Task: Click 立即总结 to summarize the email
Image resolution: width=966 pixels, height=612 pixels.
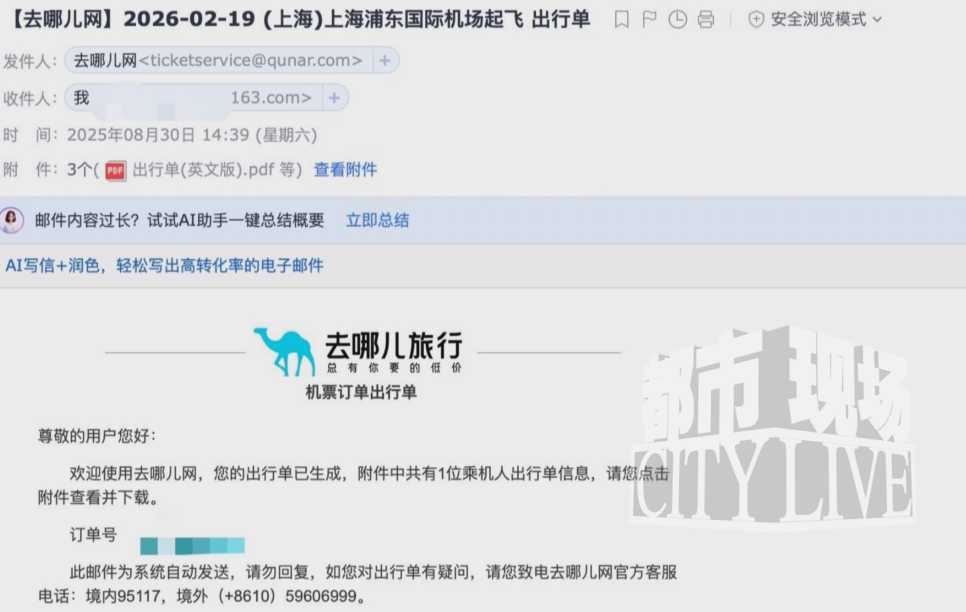Action: [377, 221]
